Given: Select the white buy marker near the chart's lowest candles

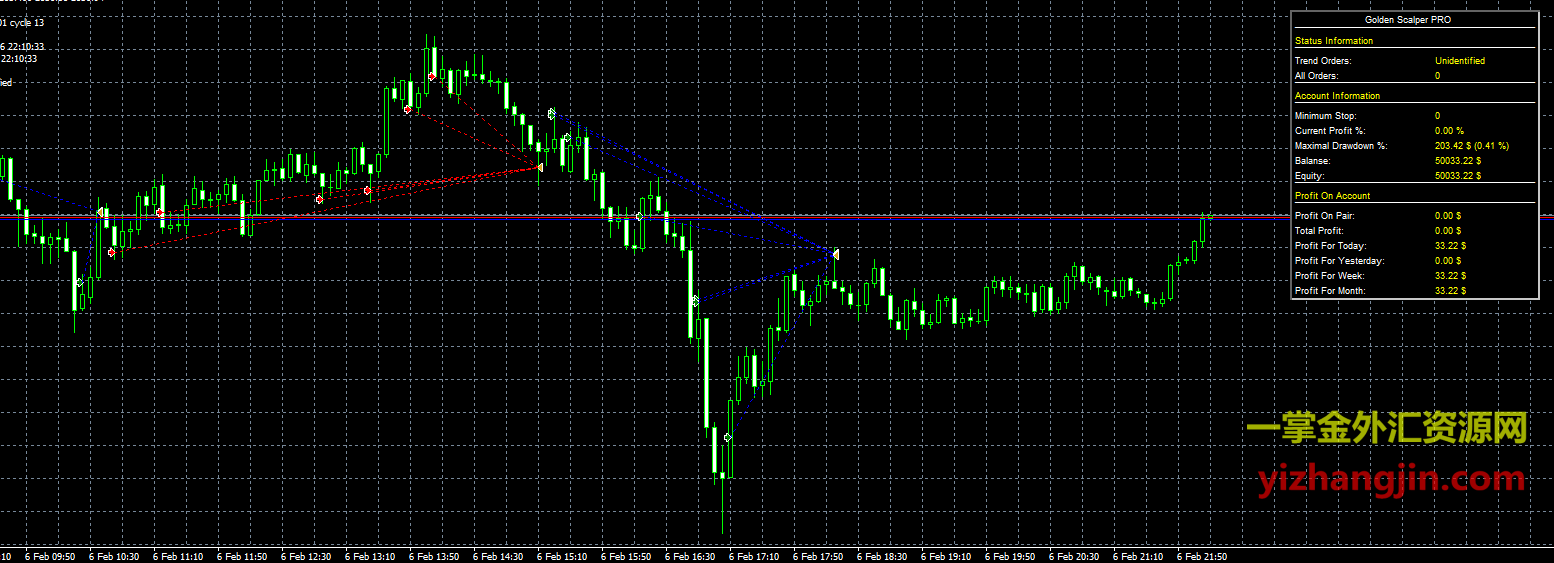Looking at the screenshot, I should click(727, 437).
